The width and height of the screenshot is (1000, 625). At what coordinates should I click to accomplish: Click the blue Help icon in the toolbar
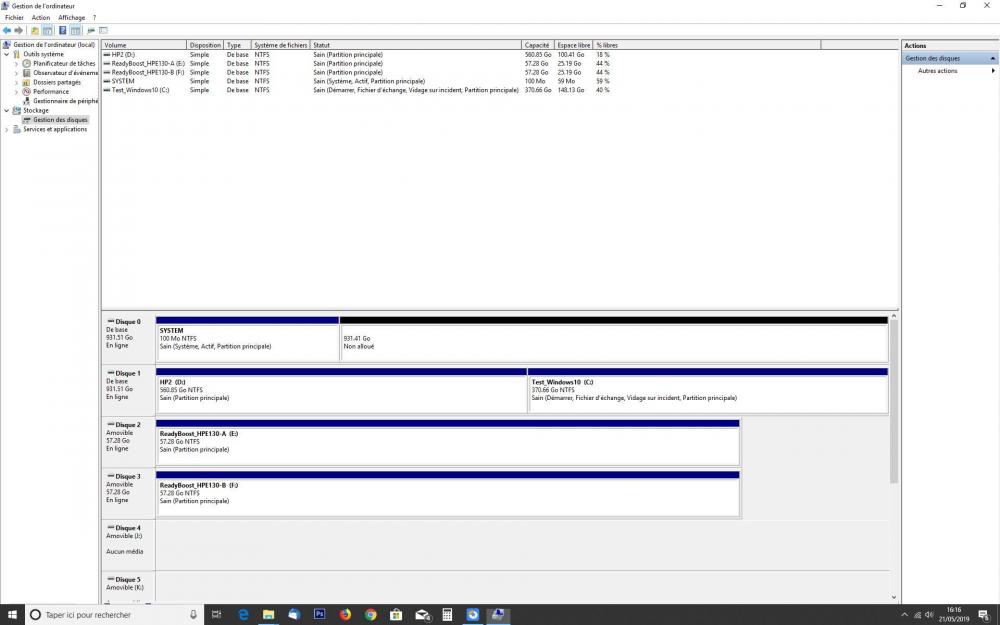(62, 30)
